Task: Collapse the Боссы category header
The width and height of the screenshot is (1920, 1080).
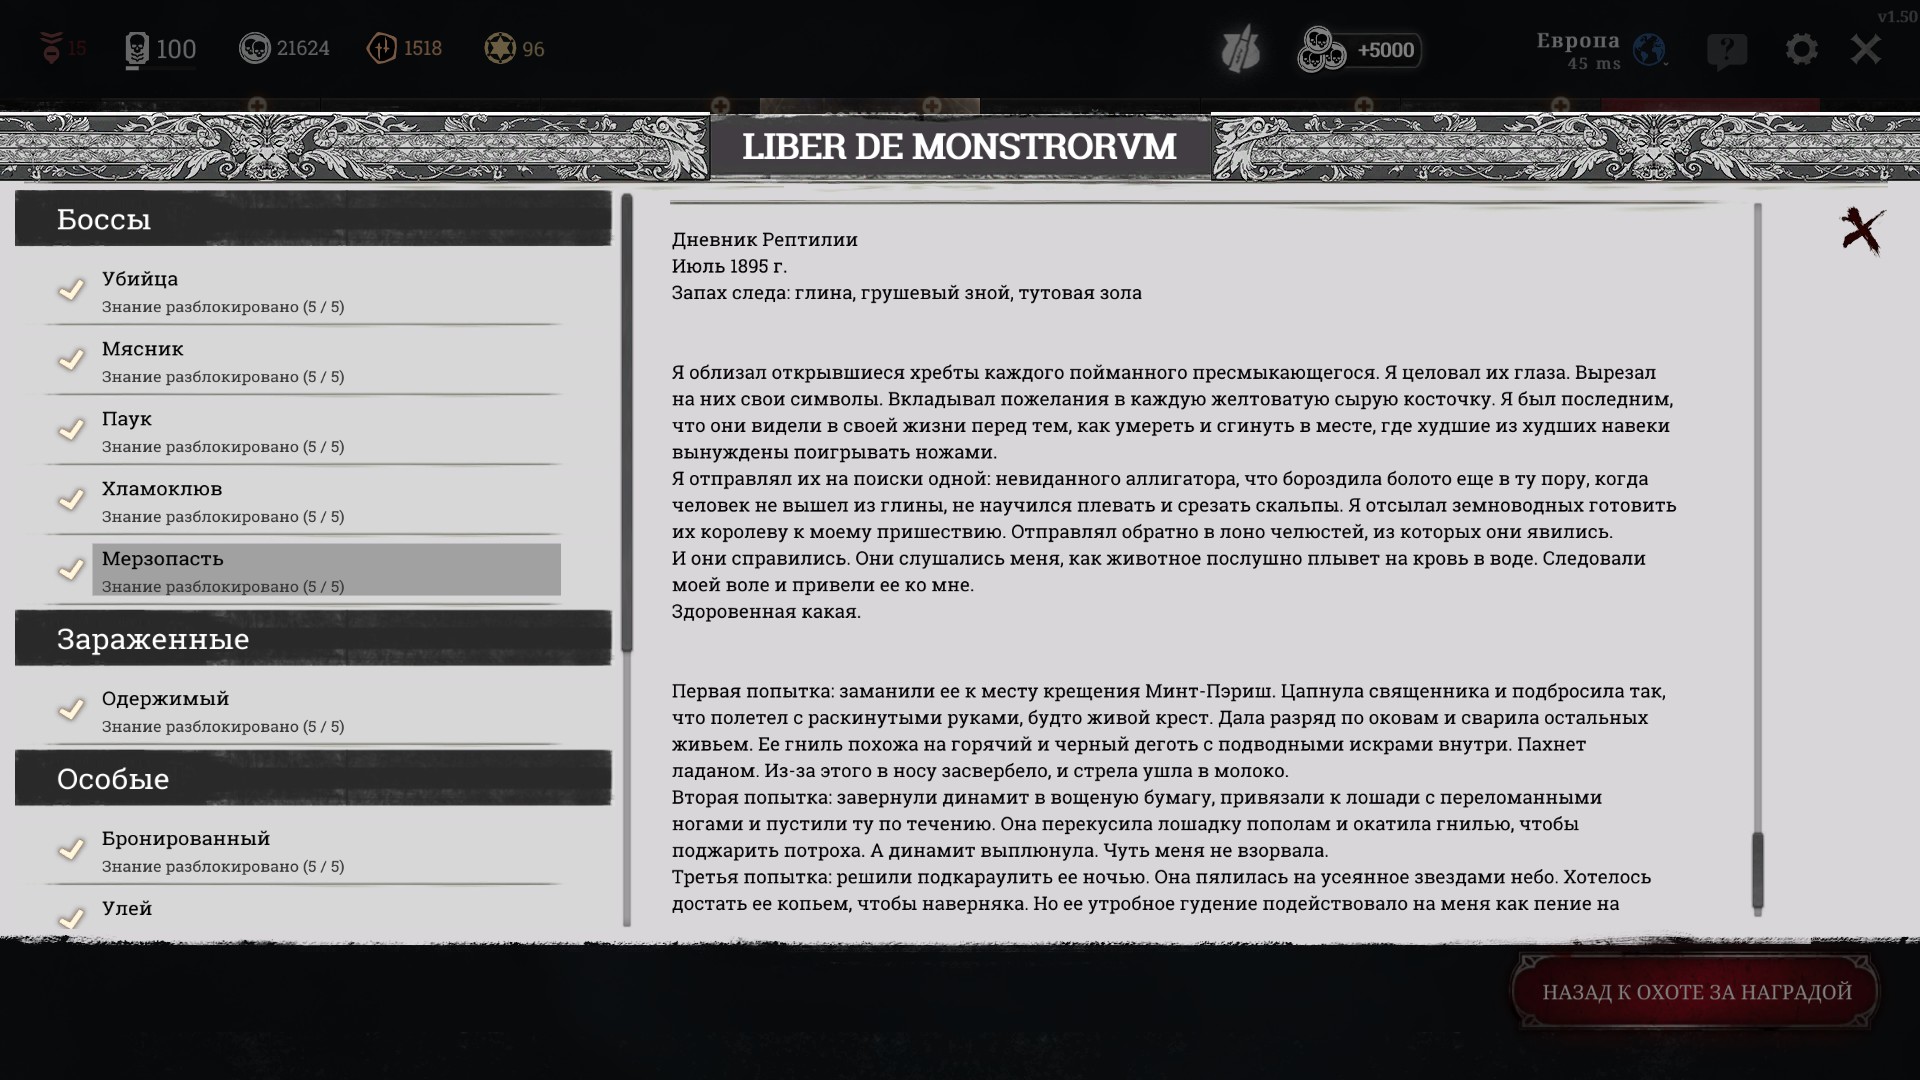Action: click(313, 219)
